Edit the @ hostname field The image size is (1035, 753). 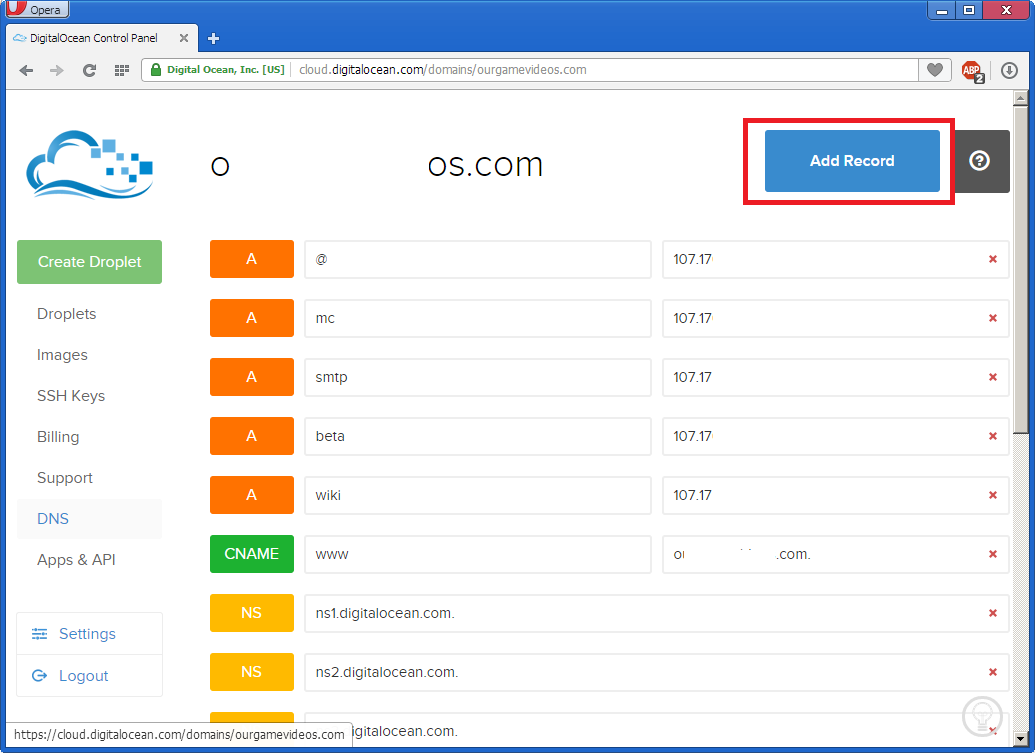click(x=478, y=259)
